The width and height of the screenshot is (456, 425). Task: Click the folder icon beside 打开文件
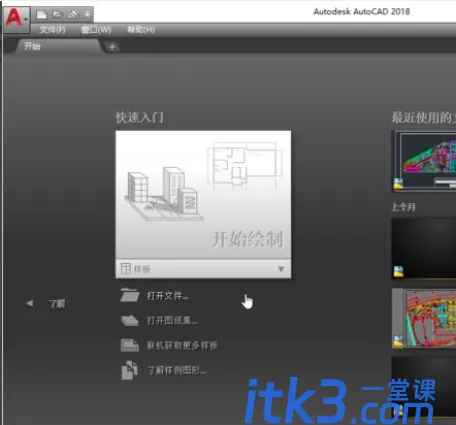pyautogui.click(x=130, y=295)
